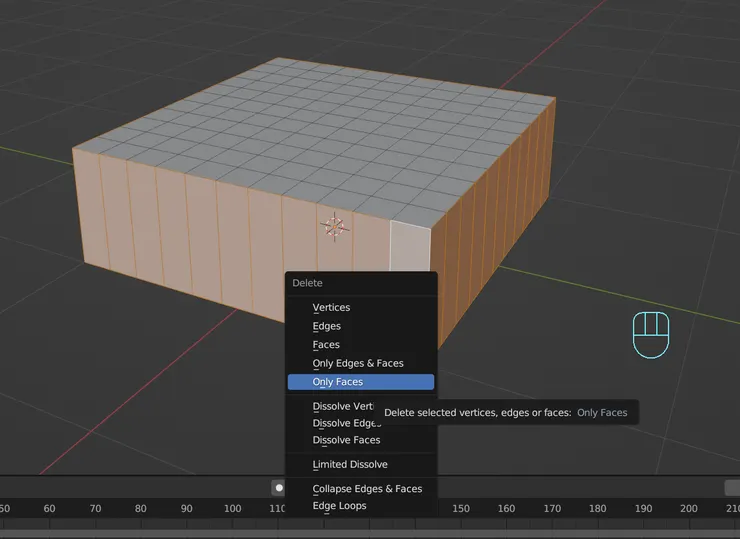Run Limited Dissolve from the Delete menu
740x539 pixels.
pyautogui.click(x=349, y=464)
